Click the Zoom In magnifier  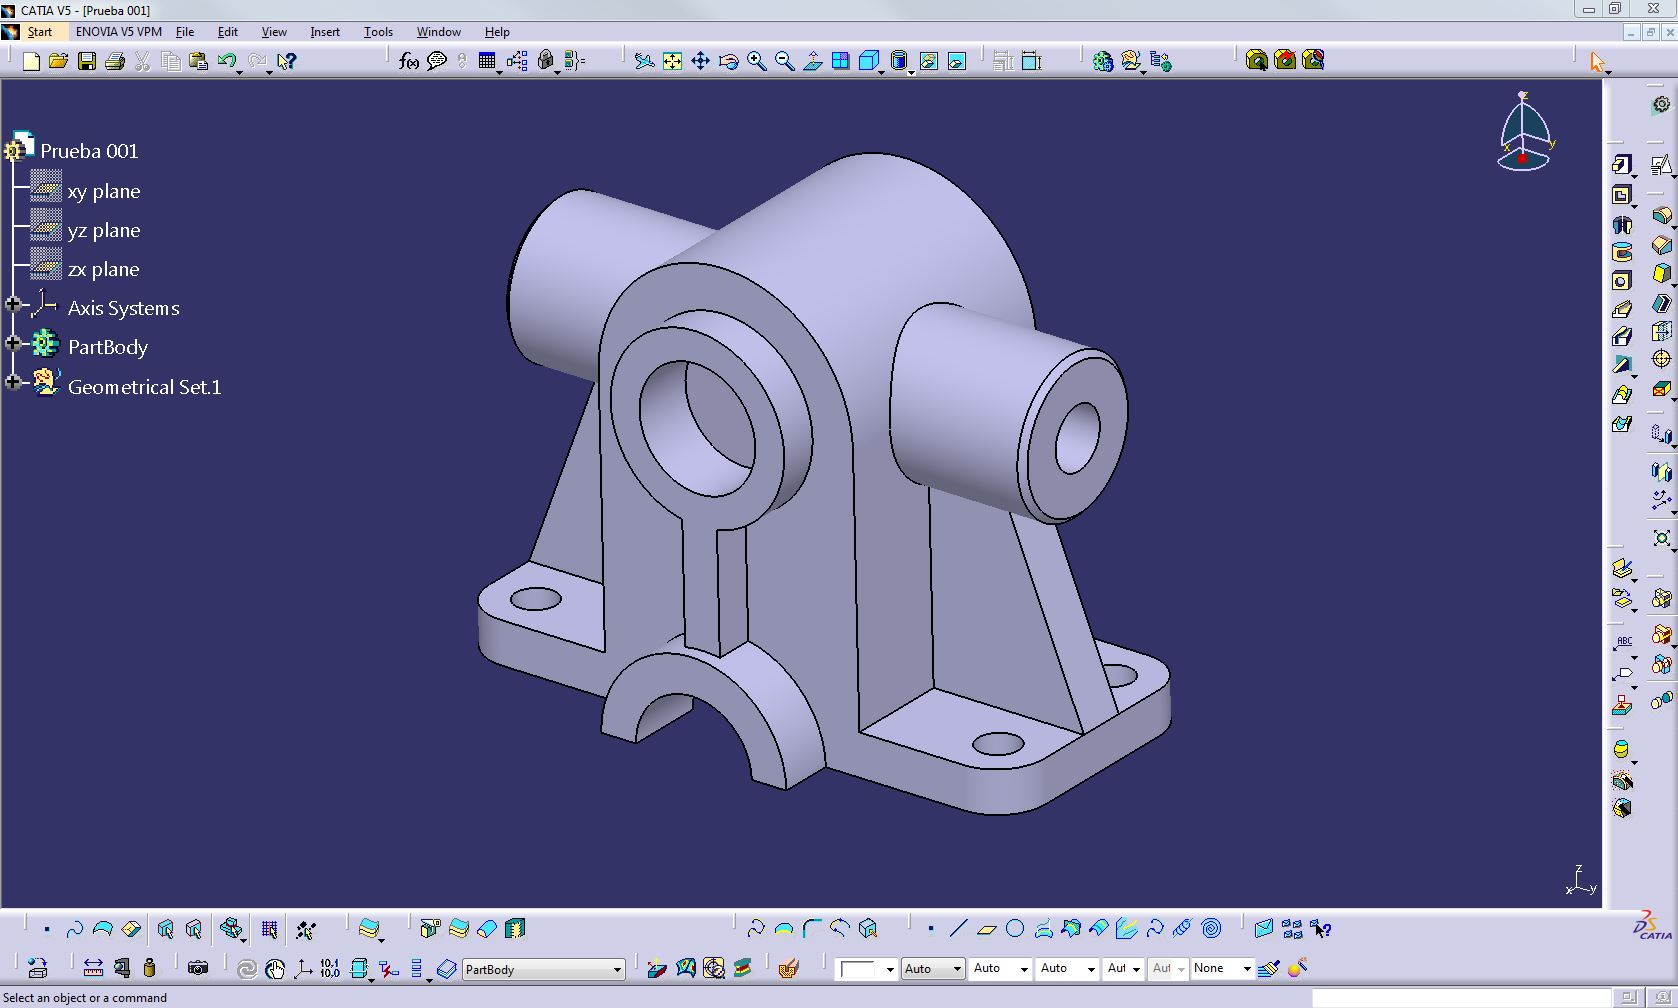[757, 61]
